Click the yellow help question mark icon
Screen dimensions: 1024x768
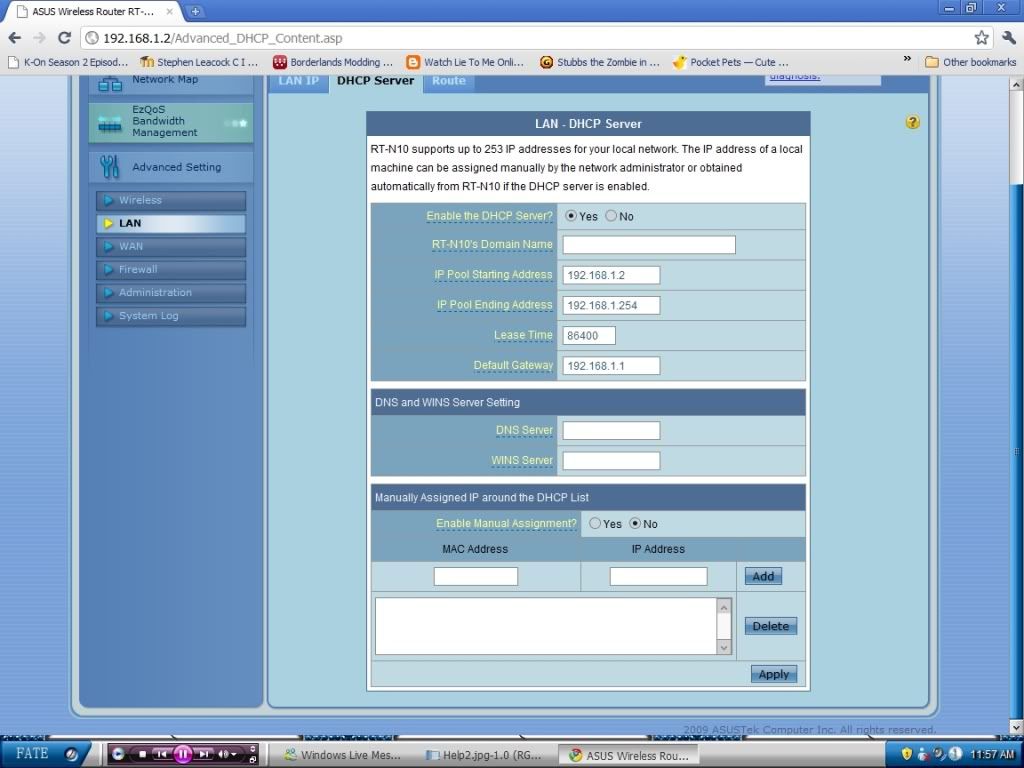[912, 122]
